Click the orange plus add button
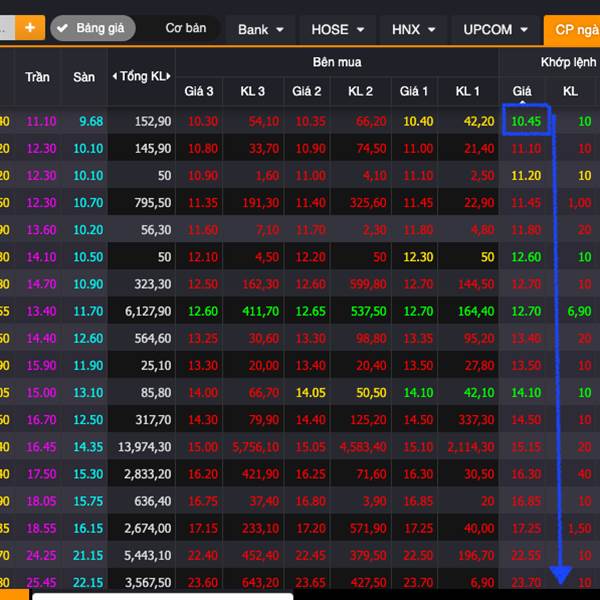This screenshot has width=600, height=600. [29, 28]
